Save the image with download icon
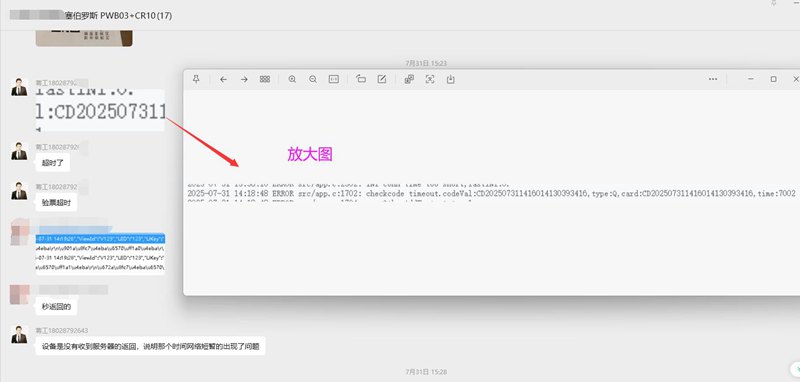 click(451, 79)
